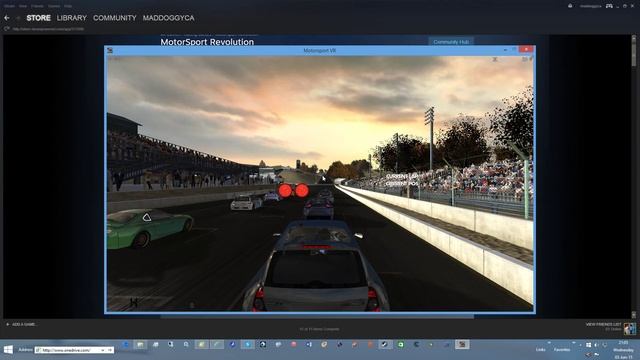Screen dimensions: 640x360
Task: Open Steam notifications inbox icon
Action: pyautogui.click(x=570, y=6)
